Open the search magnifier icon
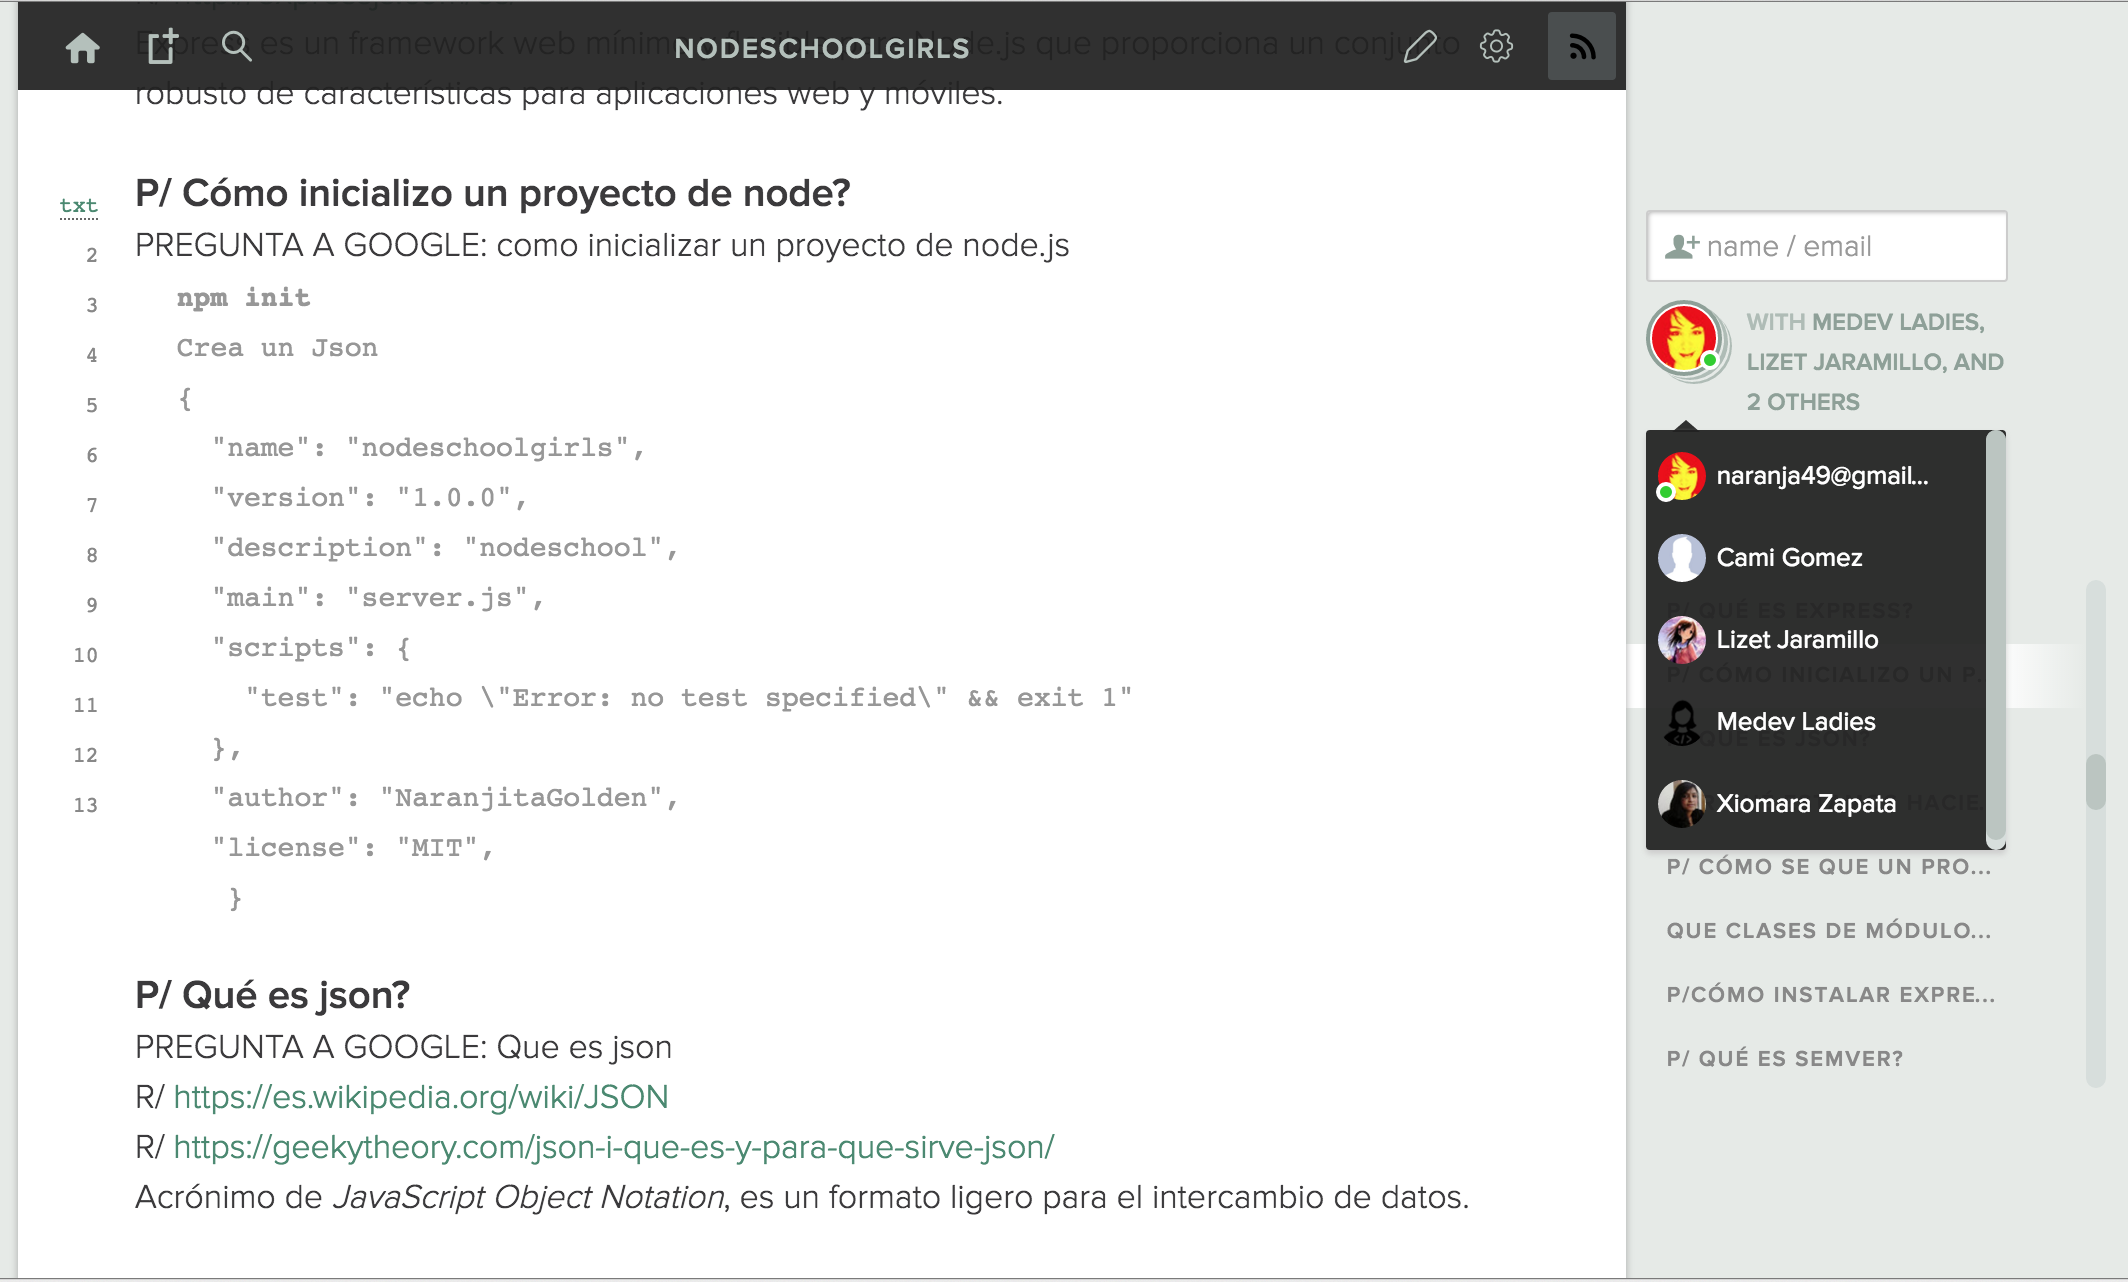 click(x=236, y=46)
